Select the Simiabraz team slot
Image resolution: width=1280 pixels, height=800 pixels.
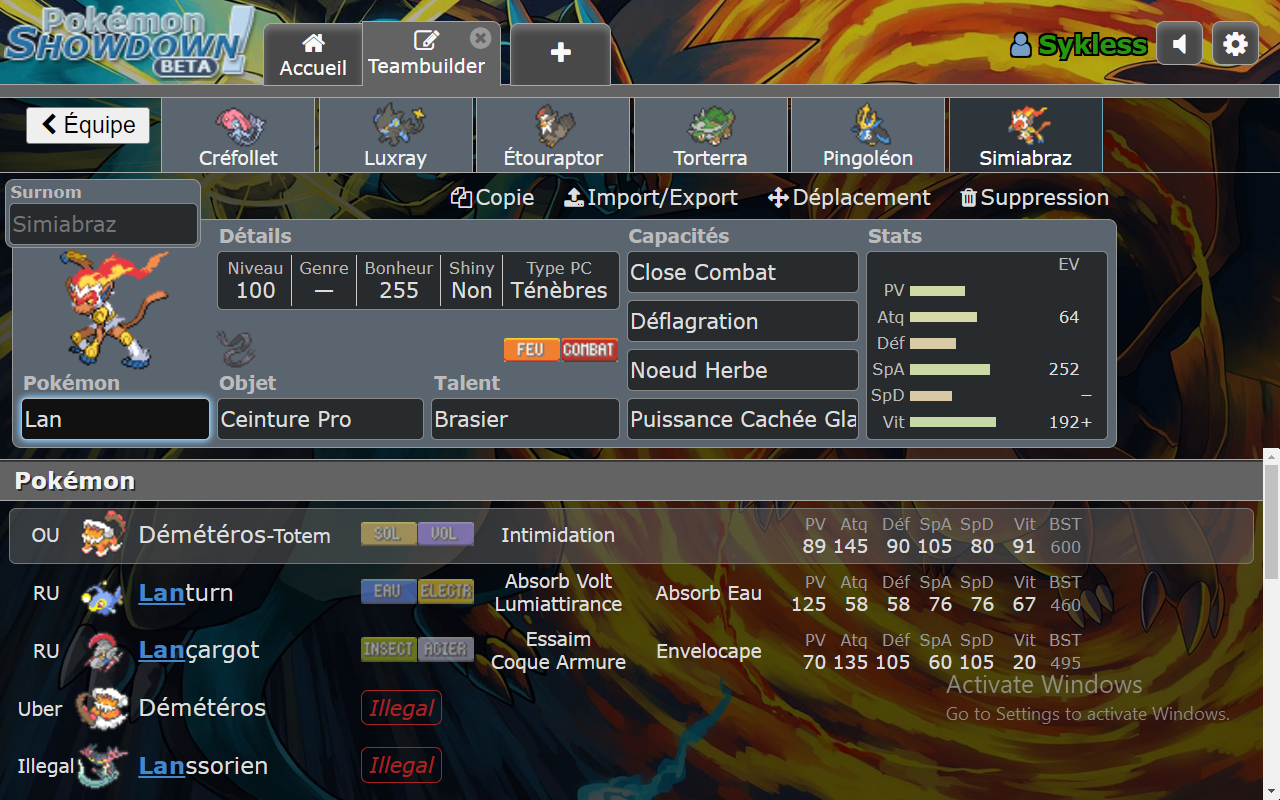pos(1025,135)
